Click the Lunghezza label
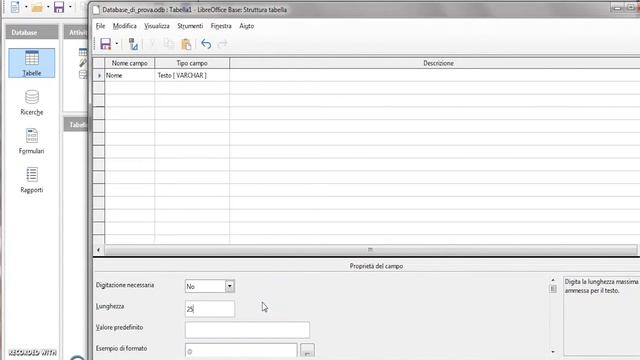The height and width of the screenshot is (360, 640). 110,306
